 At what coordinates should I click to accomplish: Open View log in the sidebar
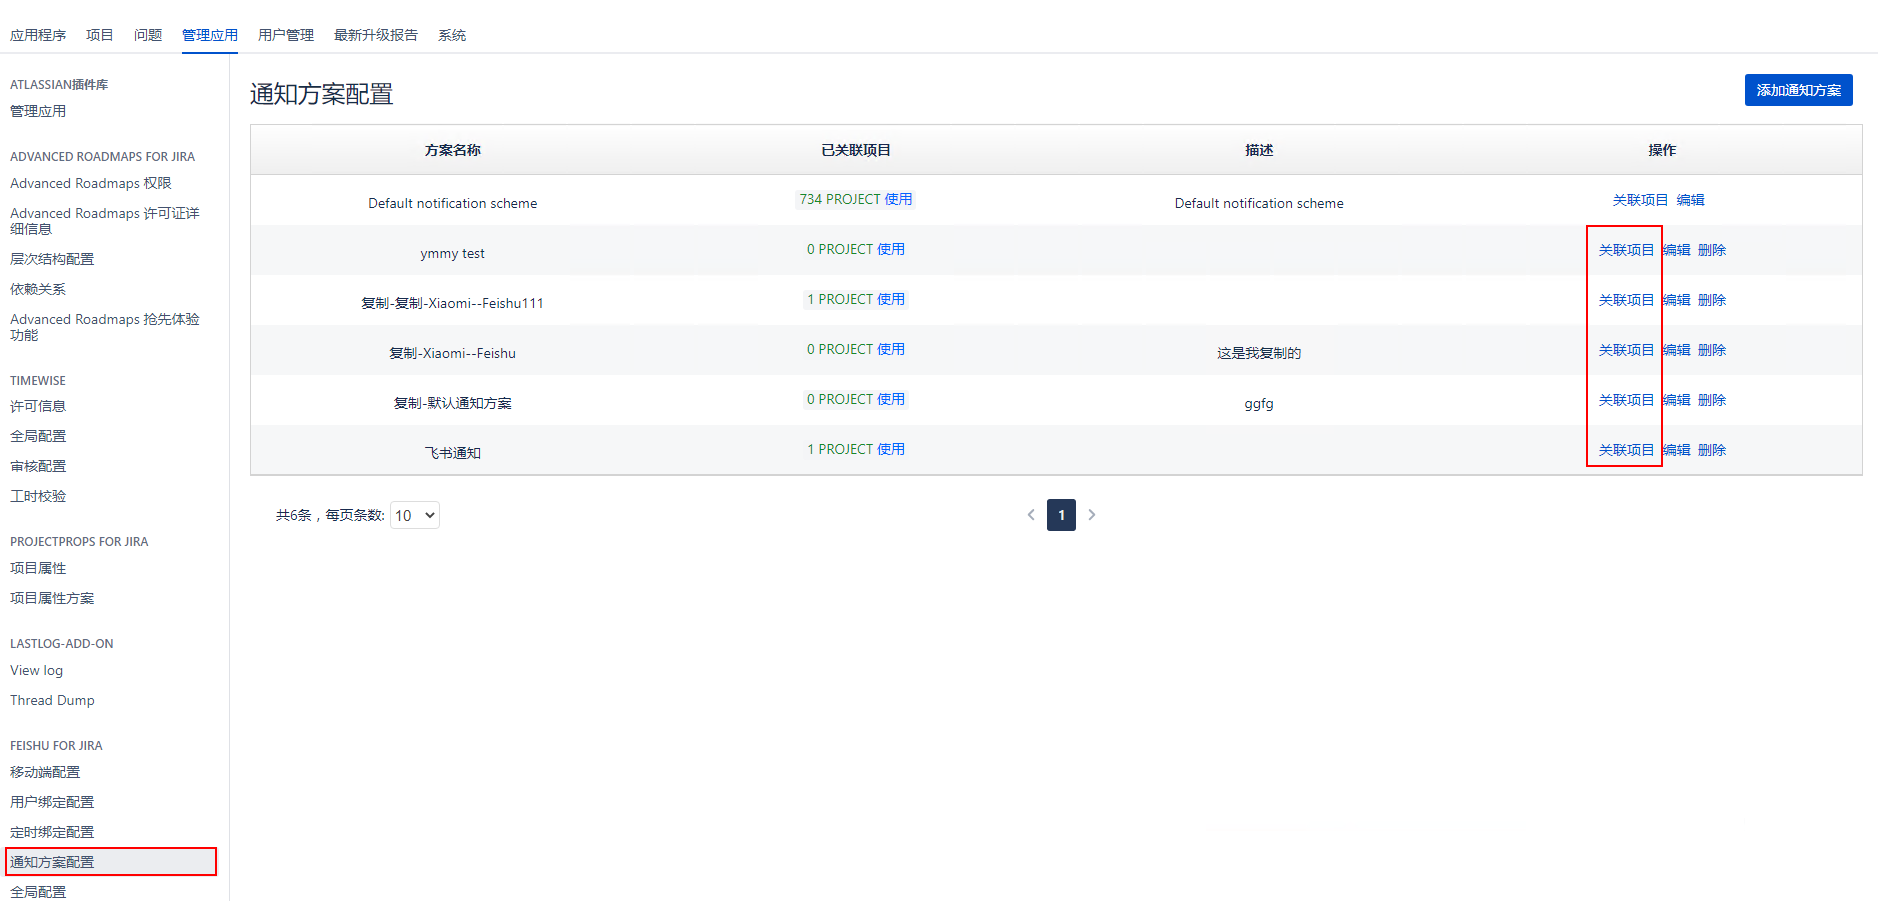pyautogui.click(x=37, y=671)
